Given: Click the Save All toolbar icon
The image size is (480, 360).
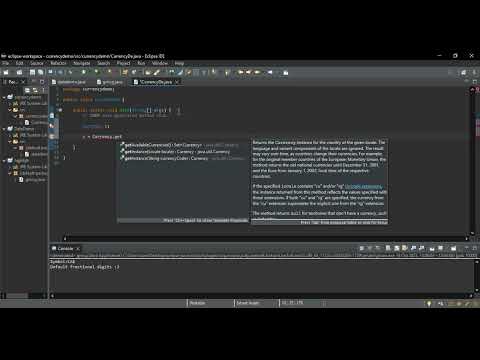Looking at the screenshot, I should tap(40, 72).
